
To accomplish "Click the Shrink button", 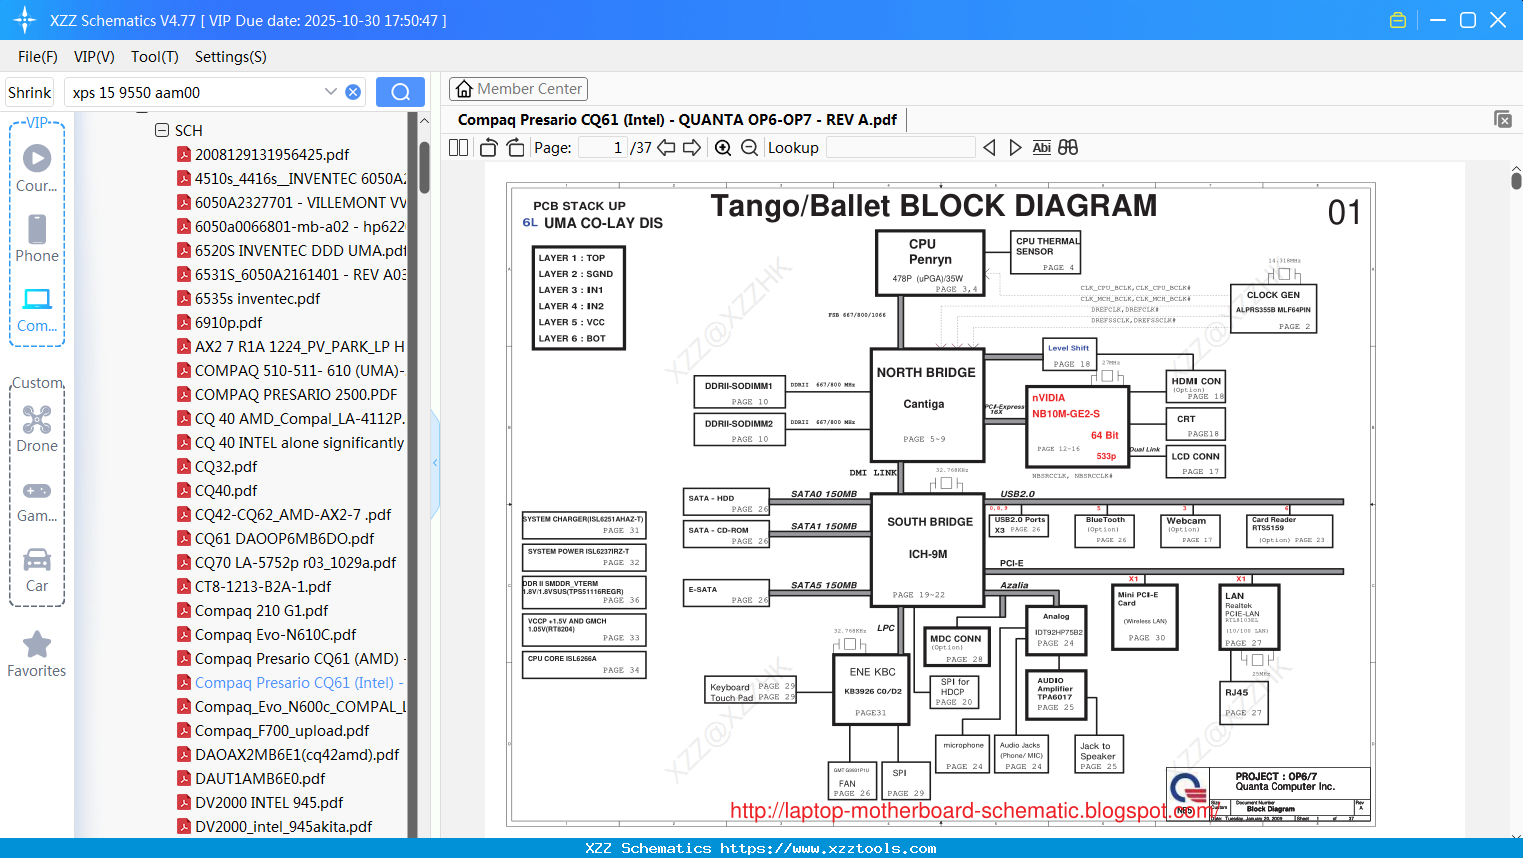I will pyautogui.click(x=29, y=92).
